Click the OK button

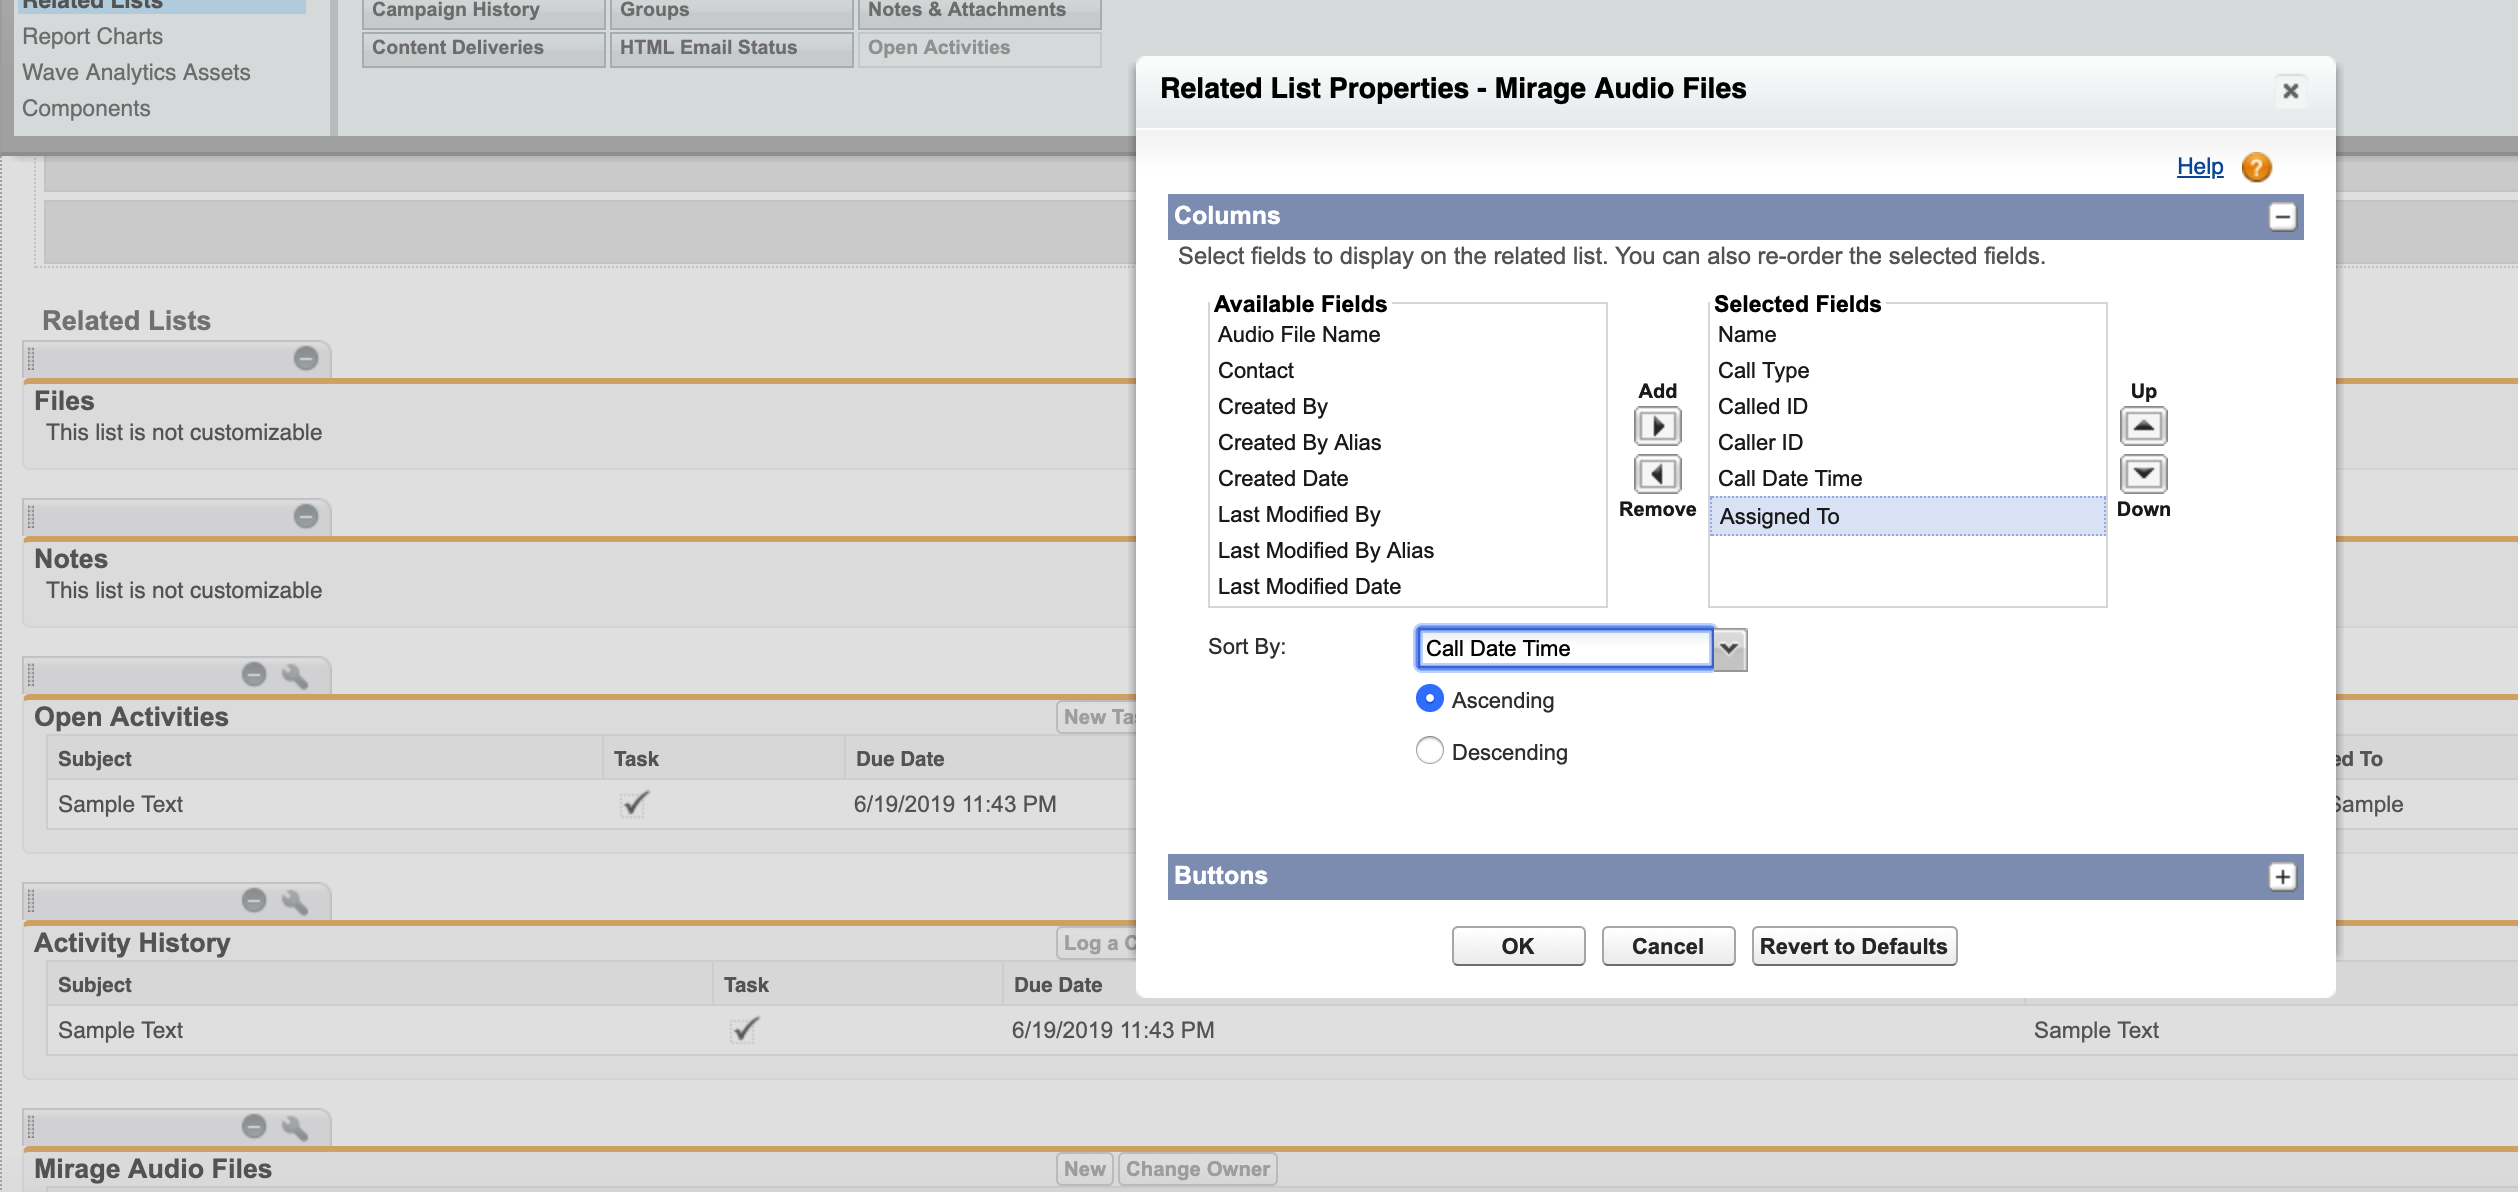(1518, 946)
